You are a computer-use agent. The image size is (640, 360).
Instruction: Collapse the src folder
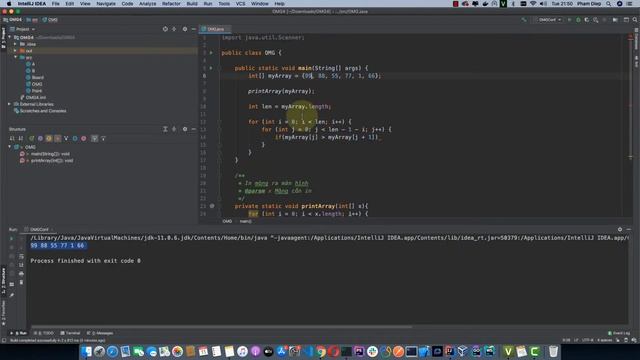[x=15, y=58]
